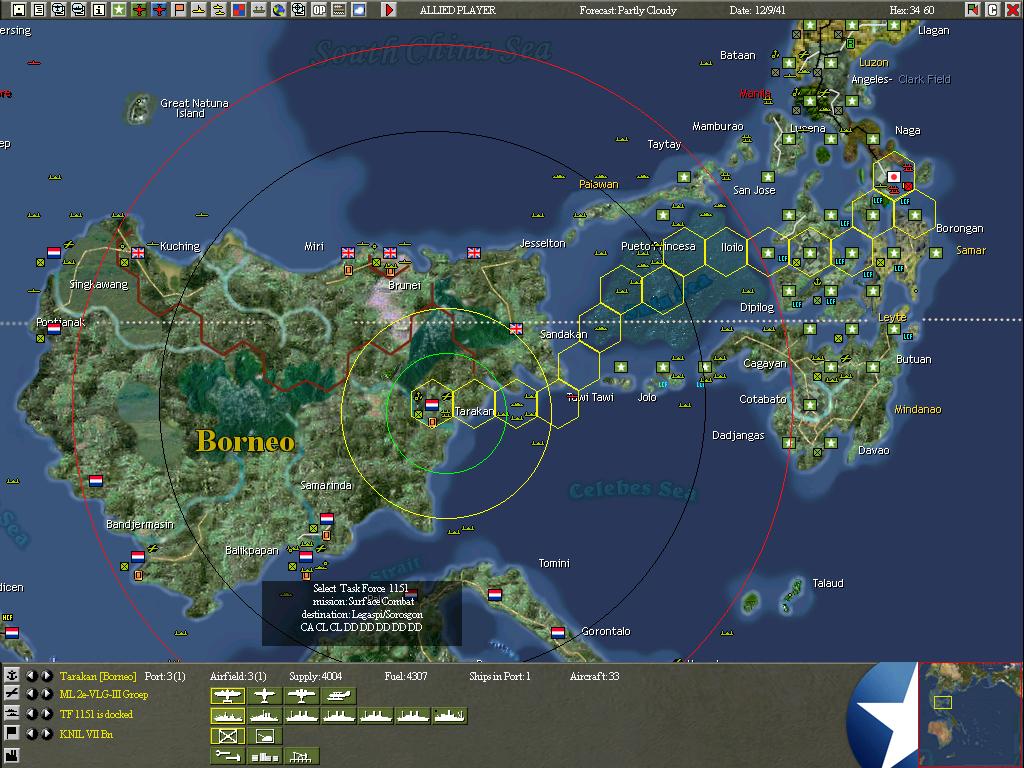The height and width of the screenshot is (768, 1024).
Task: Click the Davao map label
Action: point(873,450)
